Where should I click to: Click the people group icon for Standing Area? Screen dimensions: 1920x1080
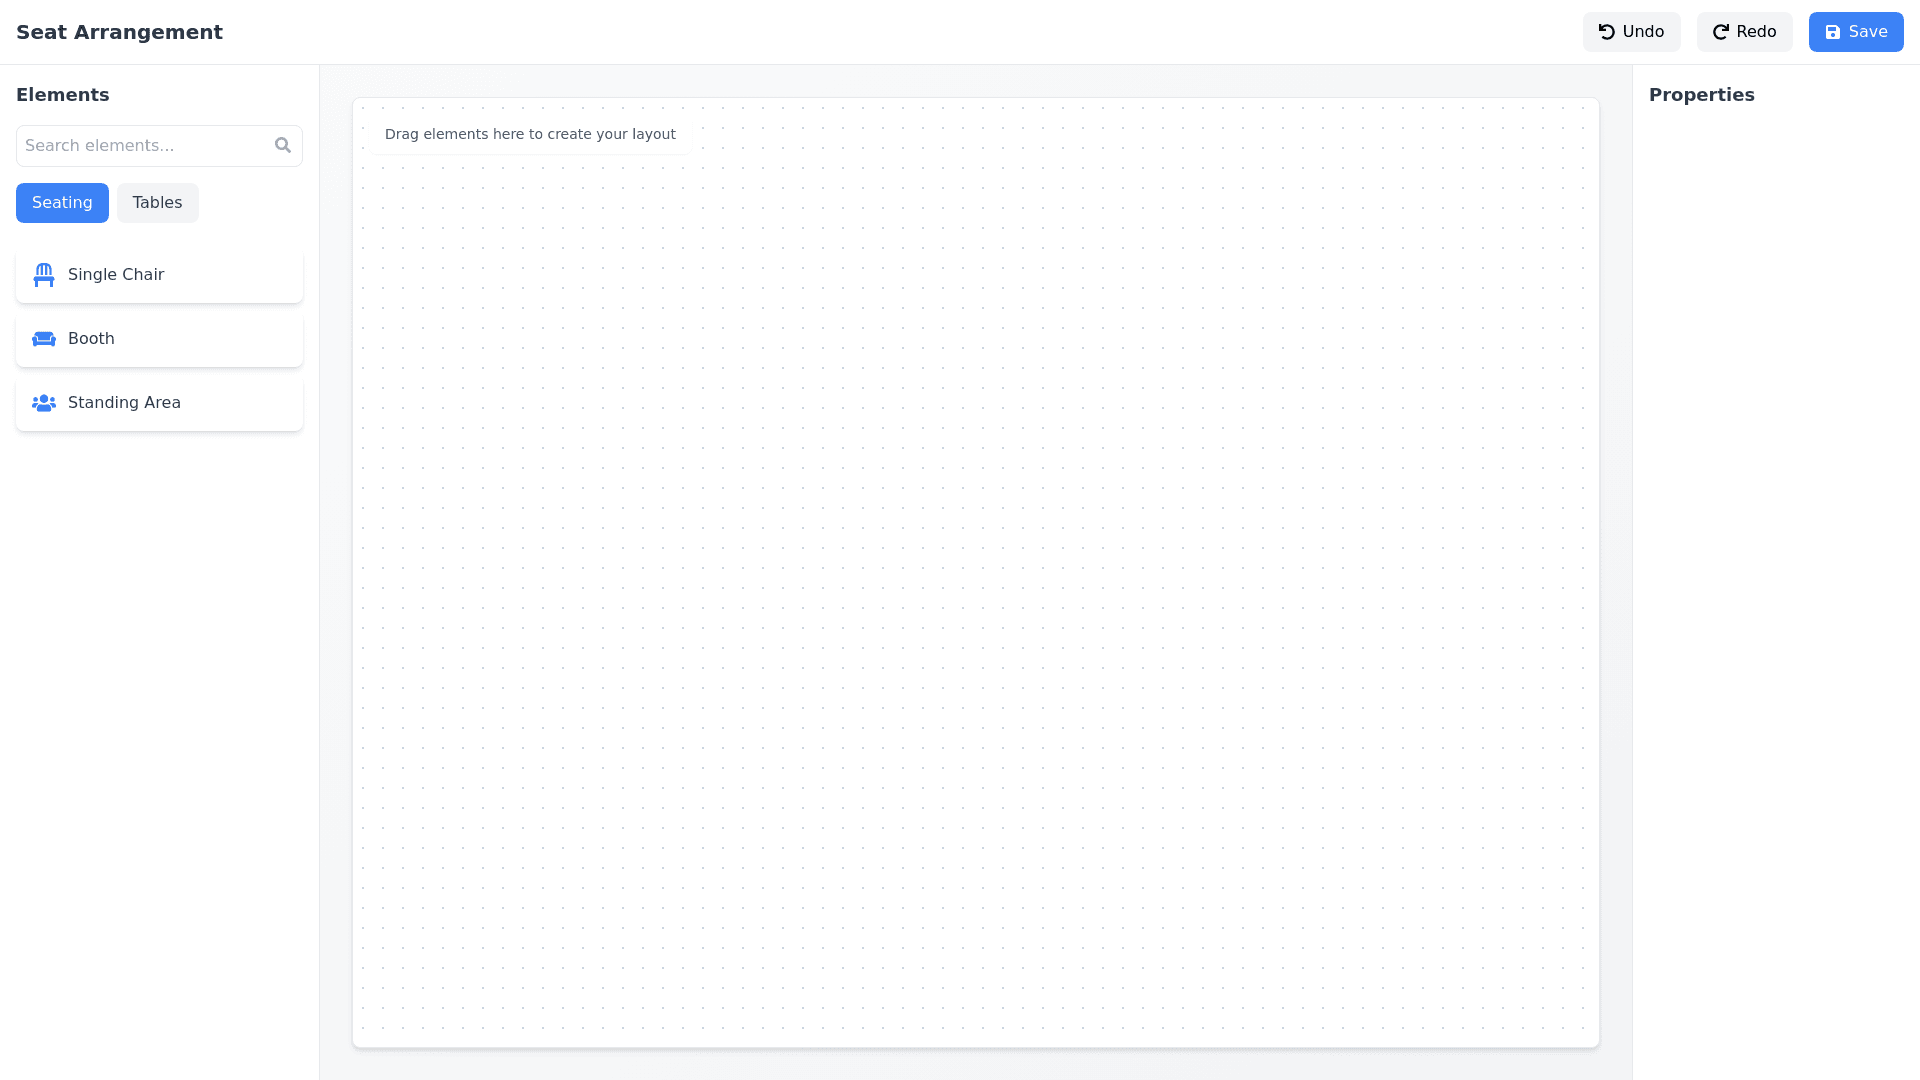pos(44,403)
